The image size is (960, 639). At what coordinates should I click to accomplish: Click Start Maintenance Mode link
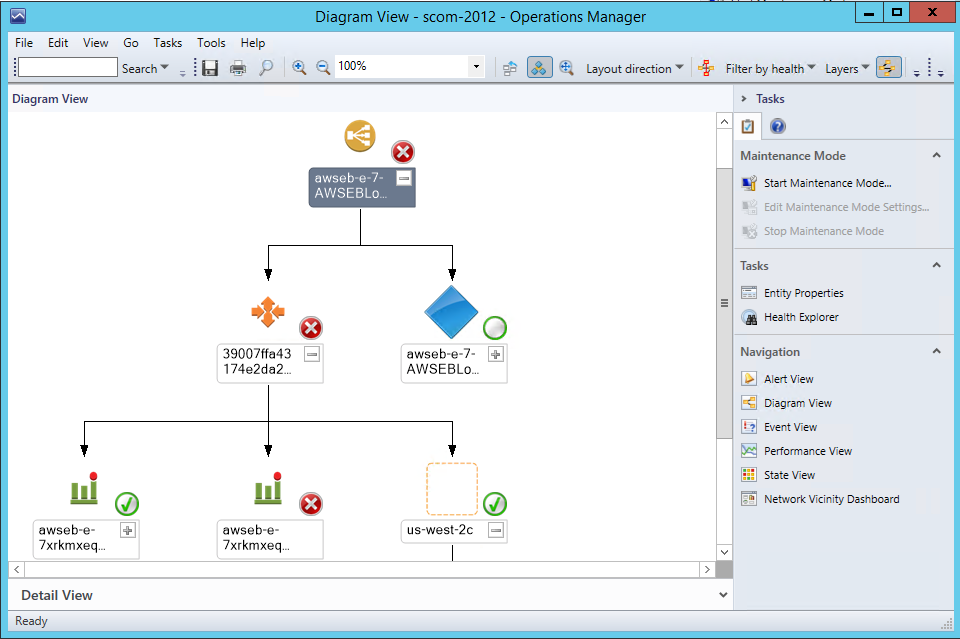point(827,183)
